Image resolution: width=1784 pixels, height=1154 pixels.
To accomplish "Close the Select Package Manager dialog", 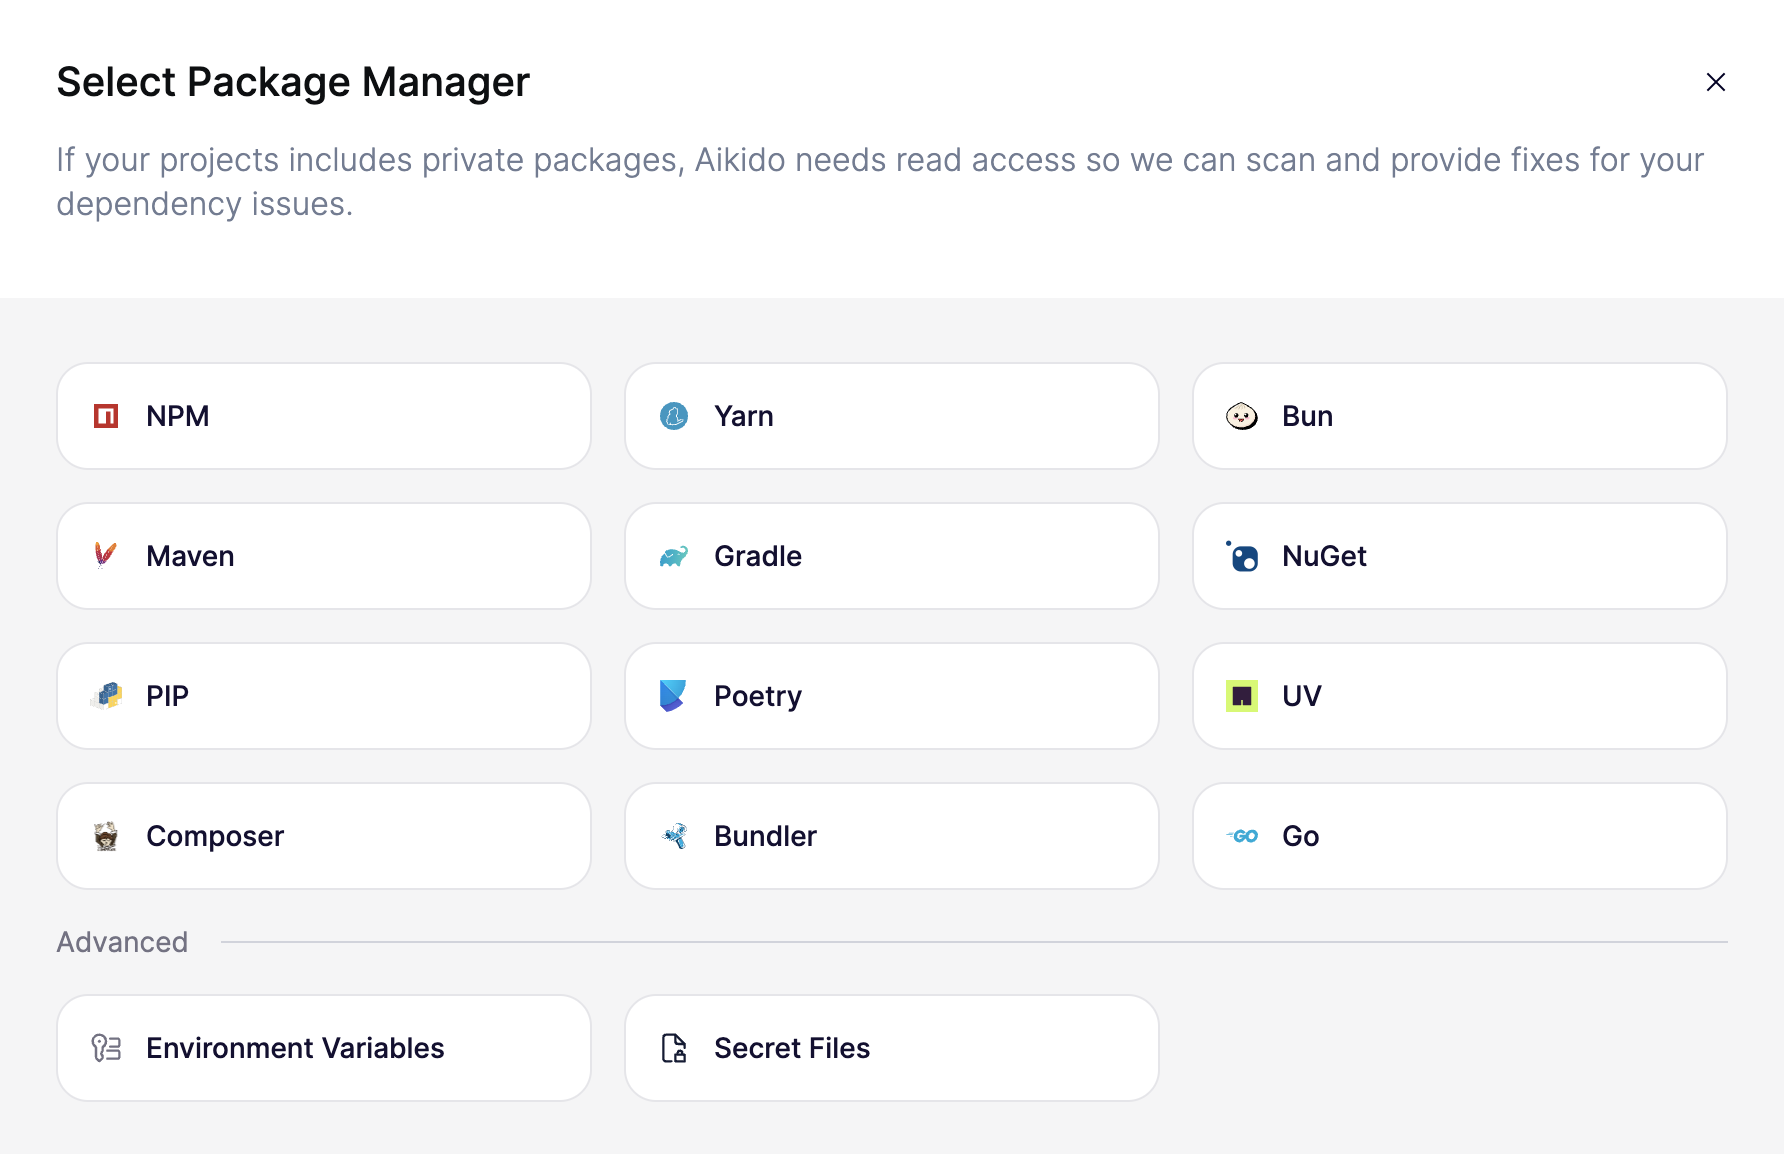I will [1716, 82].
